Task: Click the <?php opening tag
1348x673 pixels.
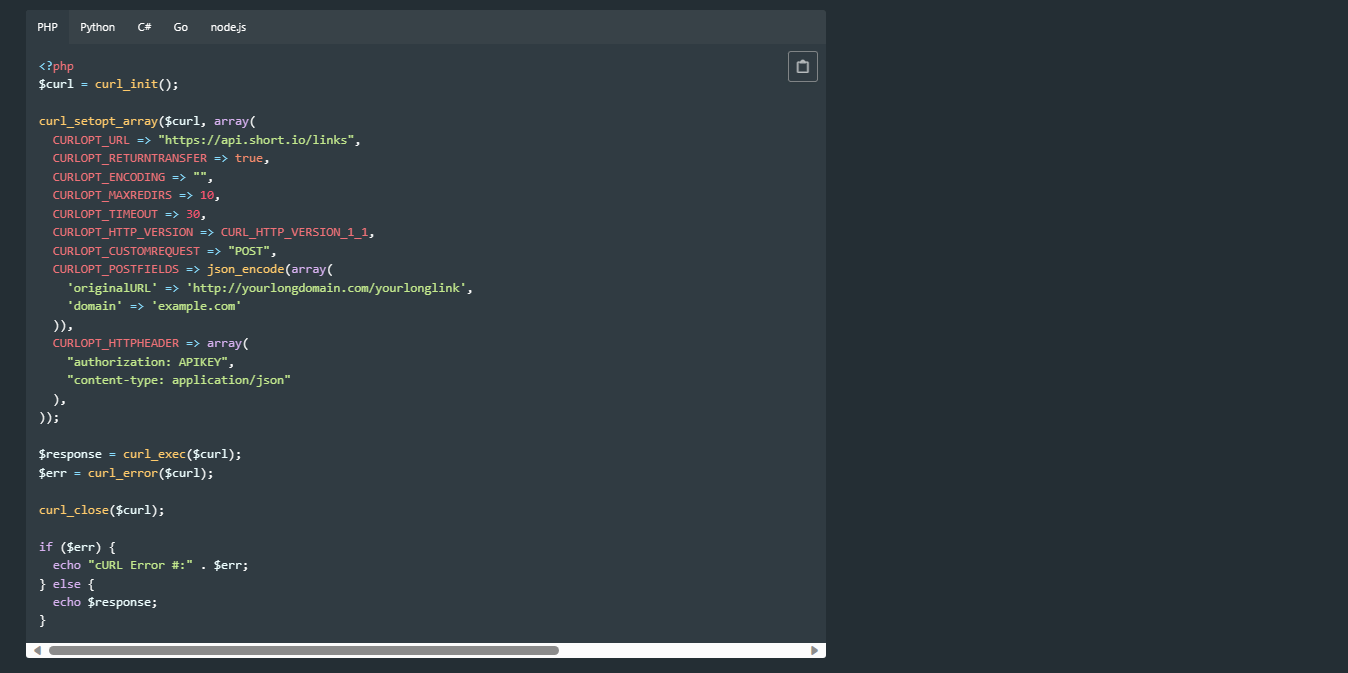Action: (57, 66)
